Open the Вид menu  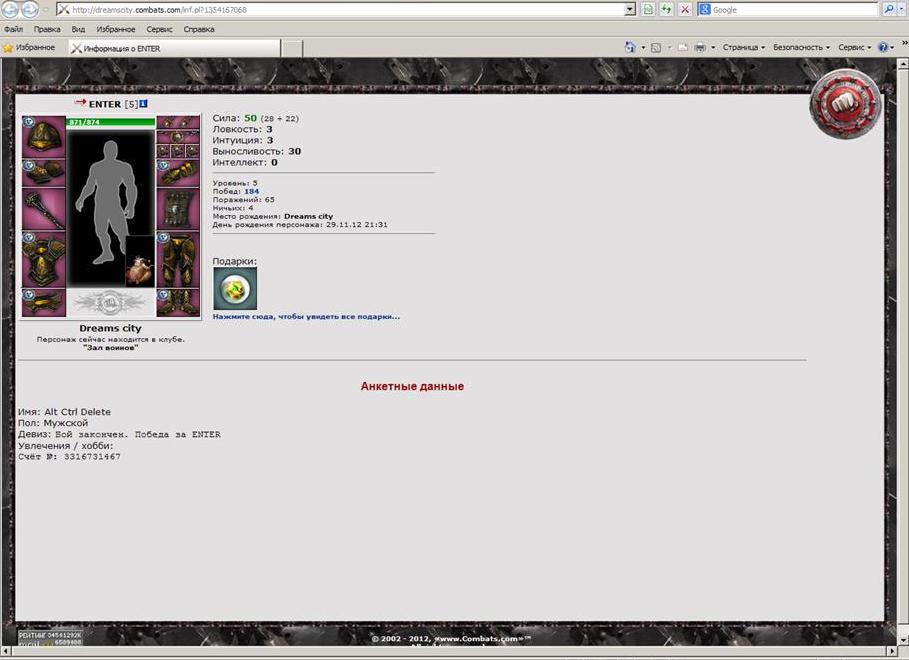[78, 29]
